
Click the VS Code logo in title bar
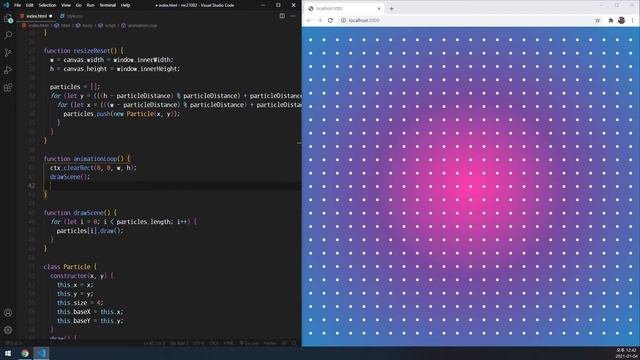tap(6, 5)
